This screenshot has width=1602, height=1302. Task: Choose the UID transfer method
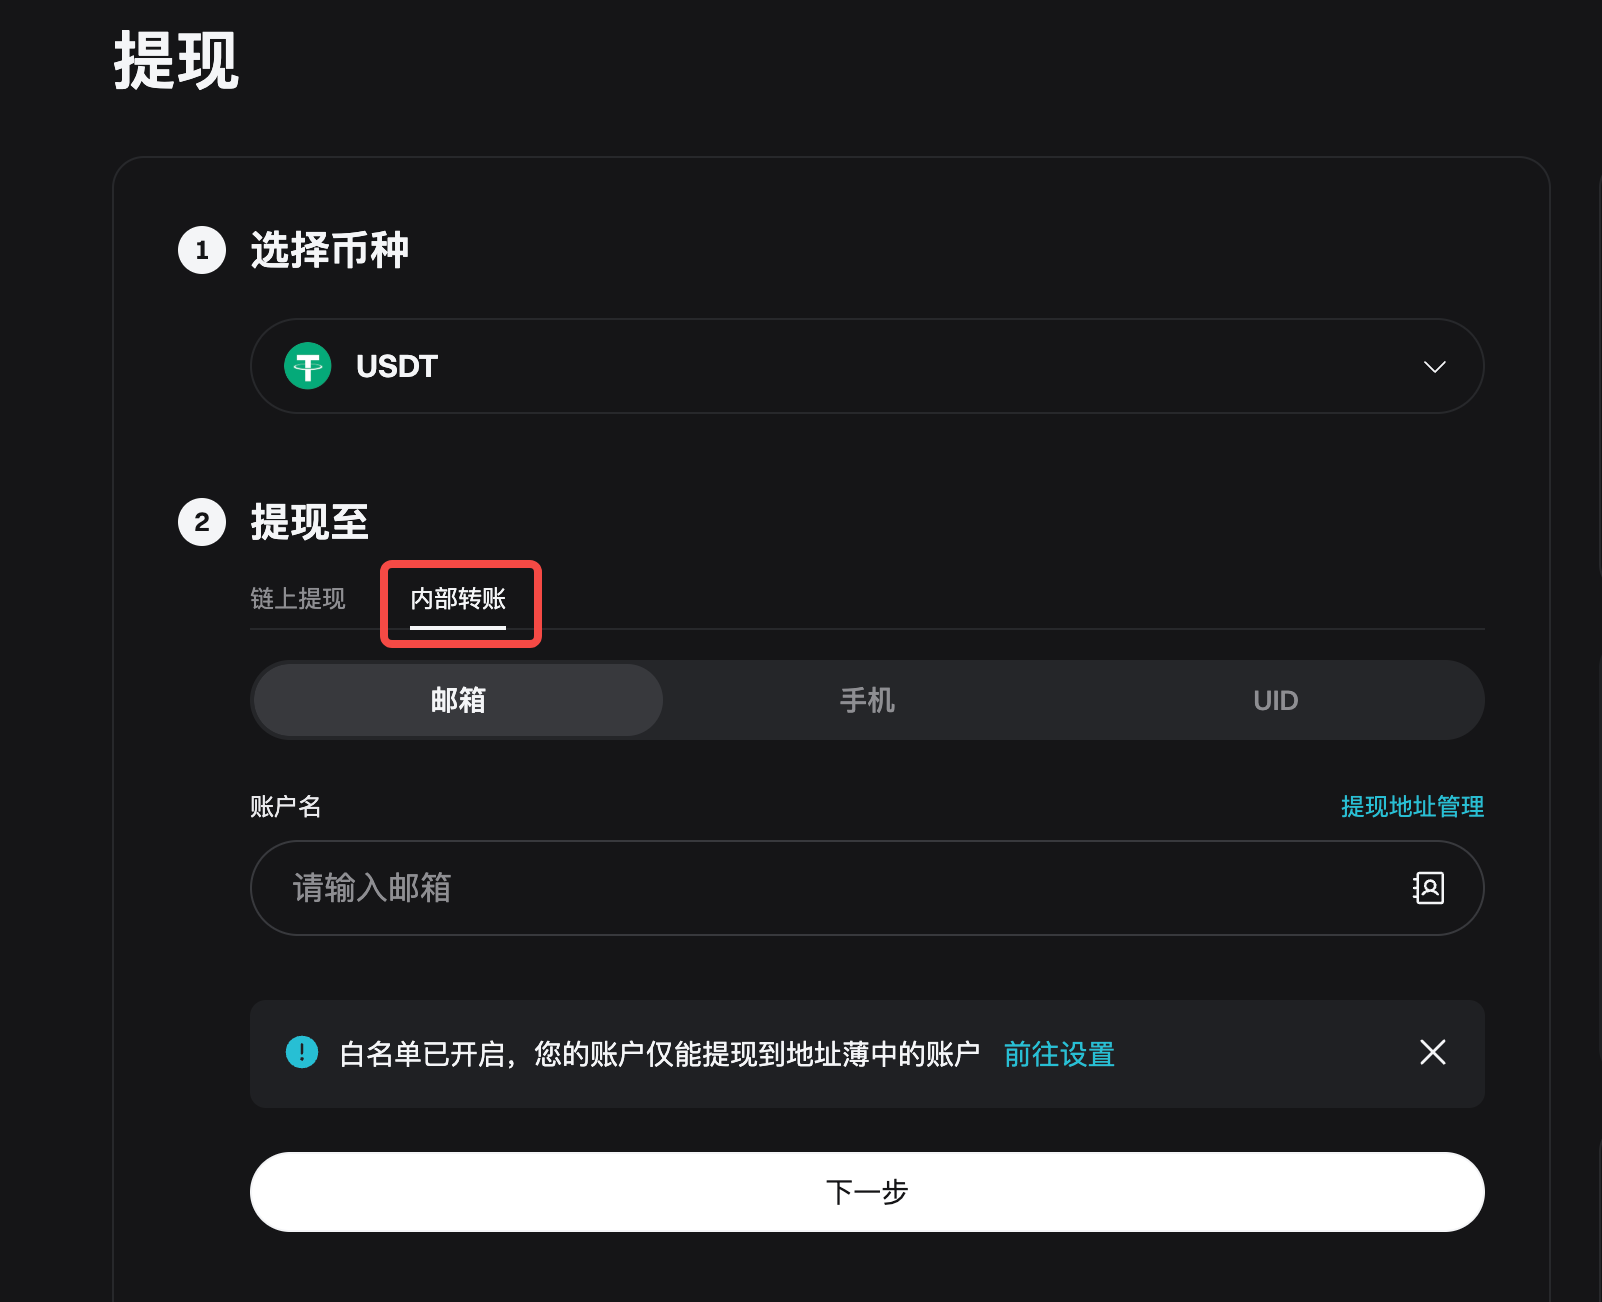click(1274, 700)
